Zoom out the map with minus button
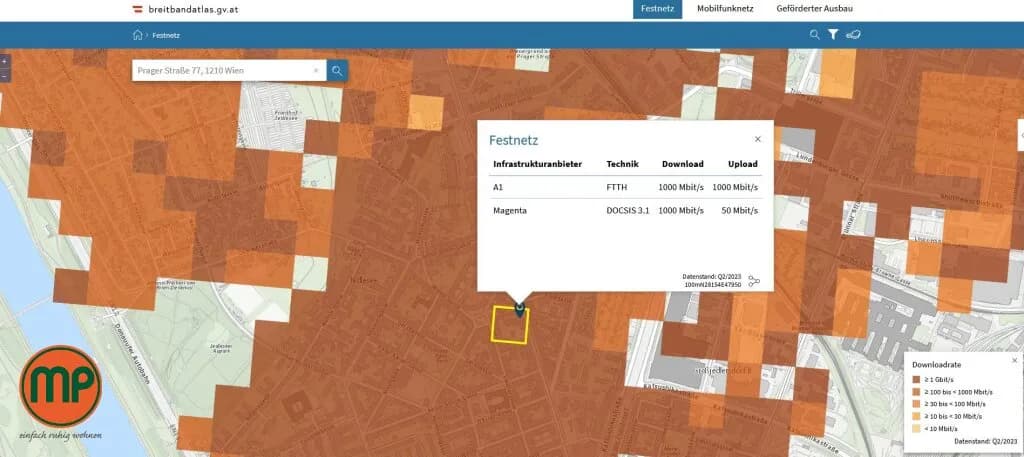Image resolution: width=1024 pixels, height=457 pixels. point(5,76)
